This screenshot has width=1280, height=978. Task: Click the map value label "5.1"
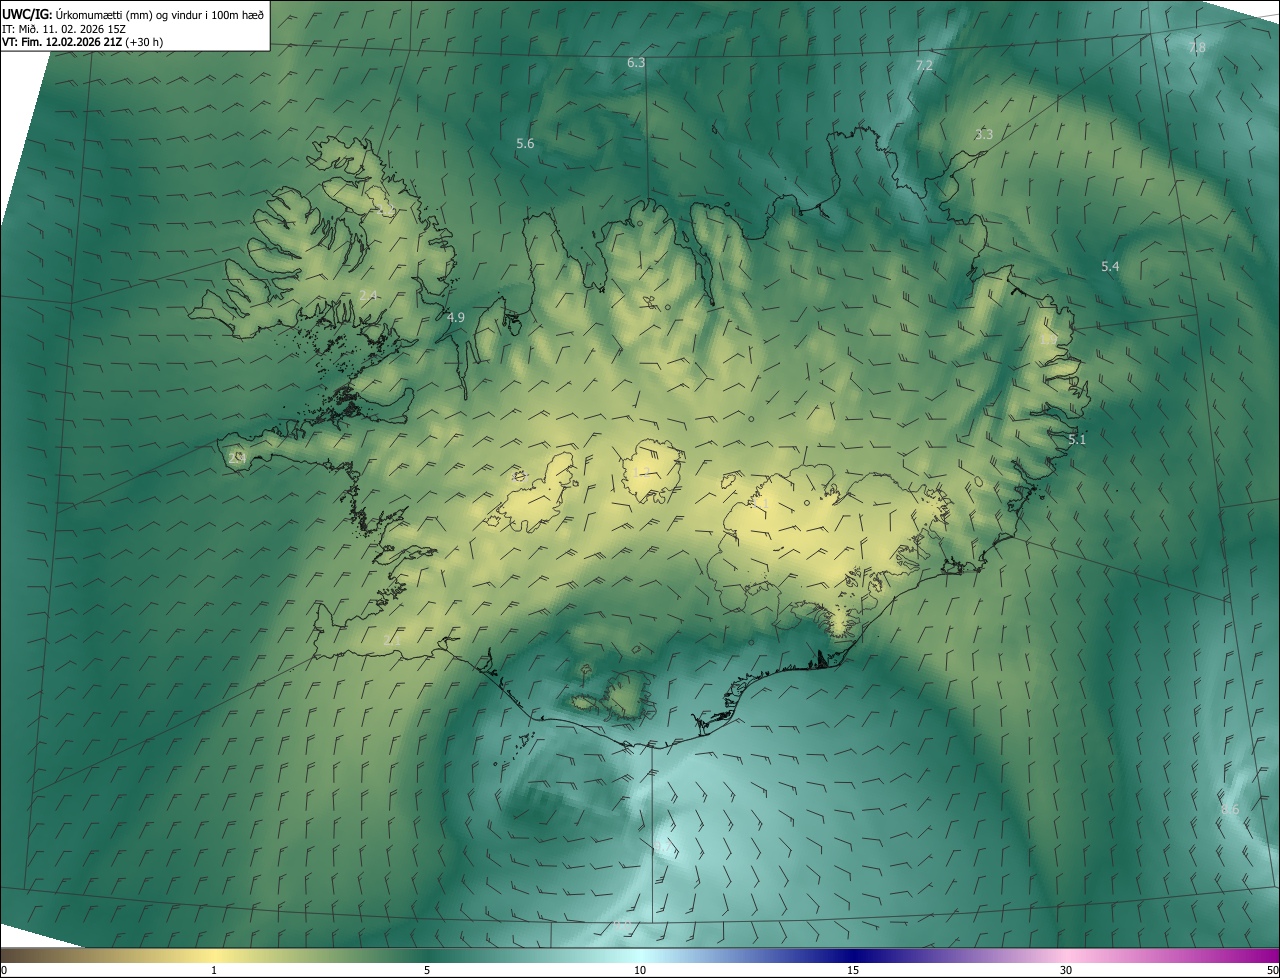1077,439
